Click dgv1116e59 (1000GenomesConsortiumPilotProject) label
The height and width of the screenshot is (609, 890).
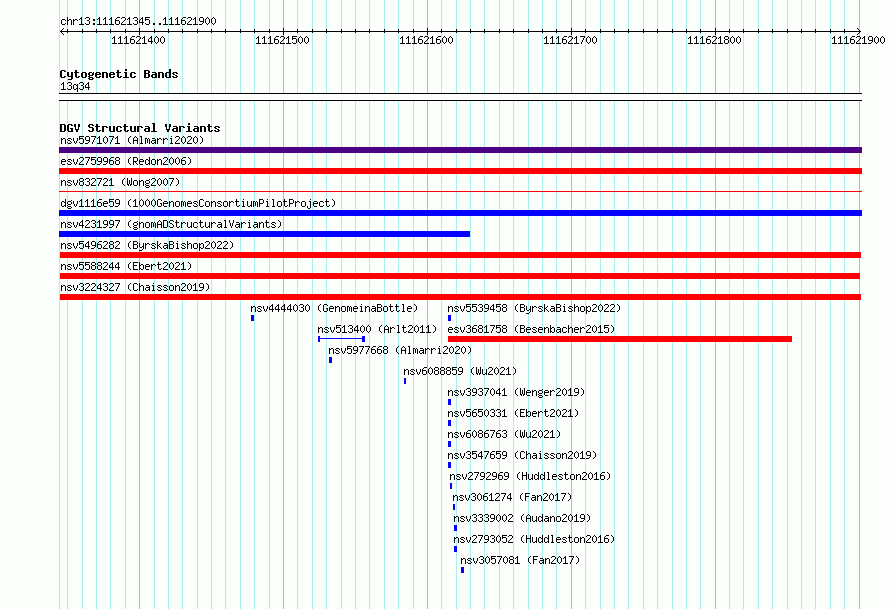click(x=198, y=203)
